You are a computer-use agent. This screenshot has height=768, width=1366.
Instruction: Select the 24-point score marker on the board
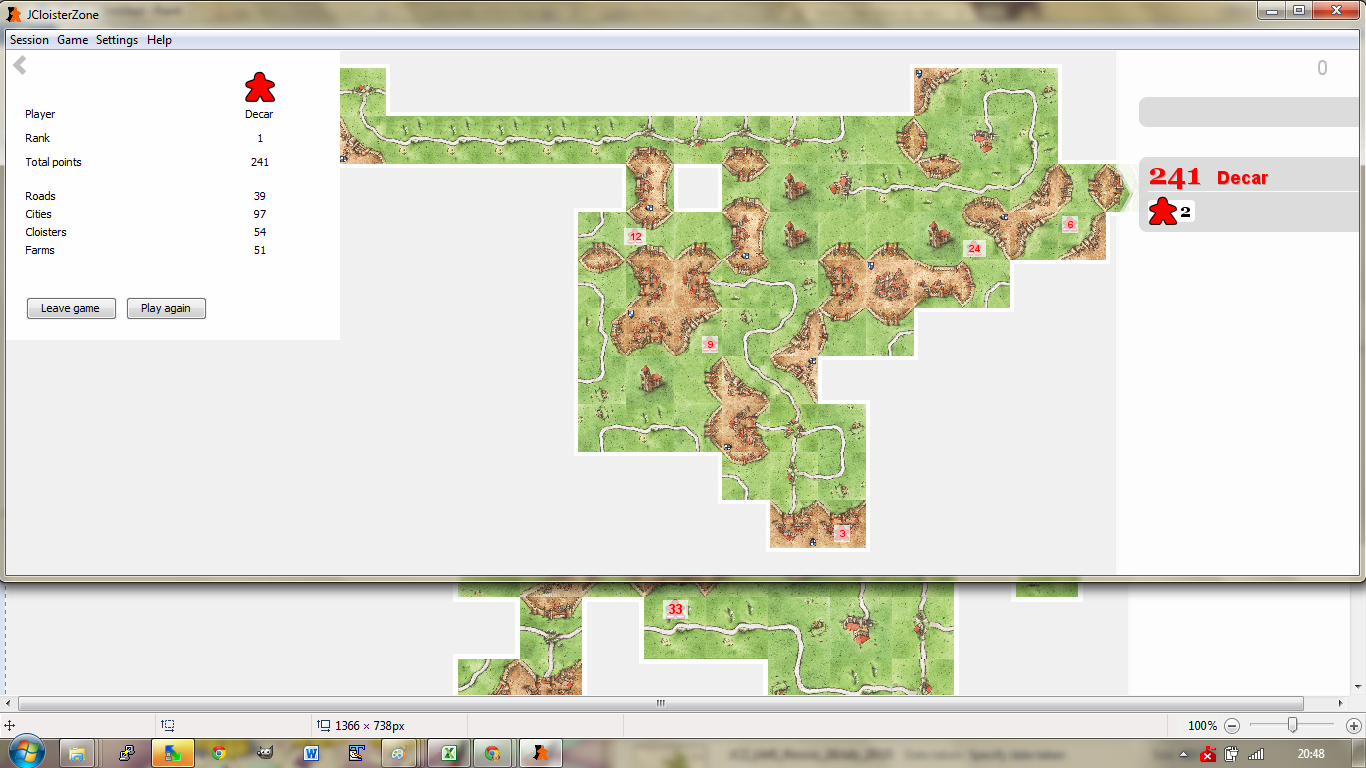pyautogui.click(x=974, y=248)
